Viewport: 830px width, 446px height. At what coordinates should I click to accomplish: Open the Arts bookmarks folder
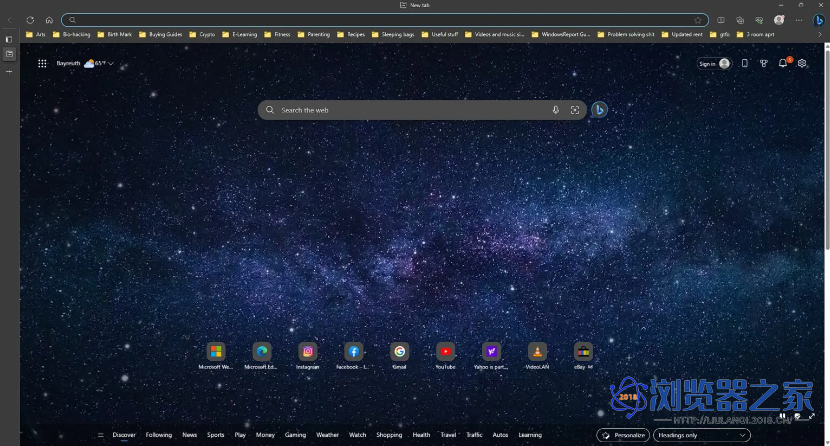(36, 34)
